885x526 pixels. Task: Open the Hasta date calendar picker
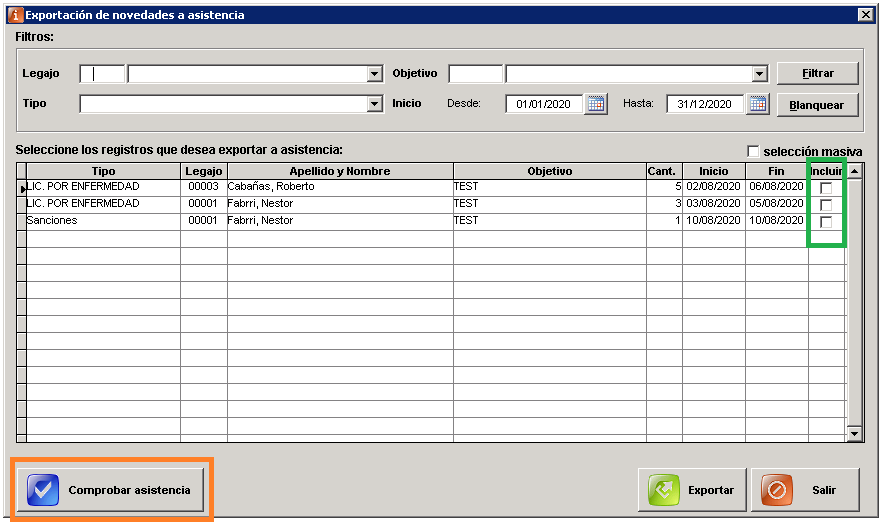(757, 104)
